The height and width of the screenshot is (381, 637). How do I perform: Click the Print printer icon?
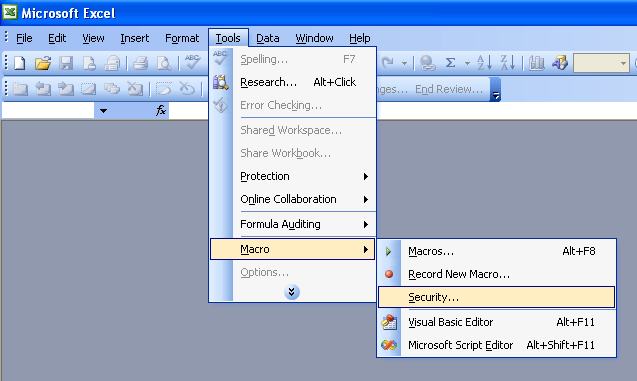(141, 63)
